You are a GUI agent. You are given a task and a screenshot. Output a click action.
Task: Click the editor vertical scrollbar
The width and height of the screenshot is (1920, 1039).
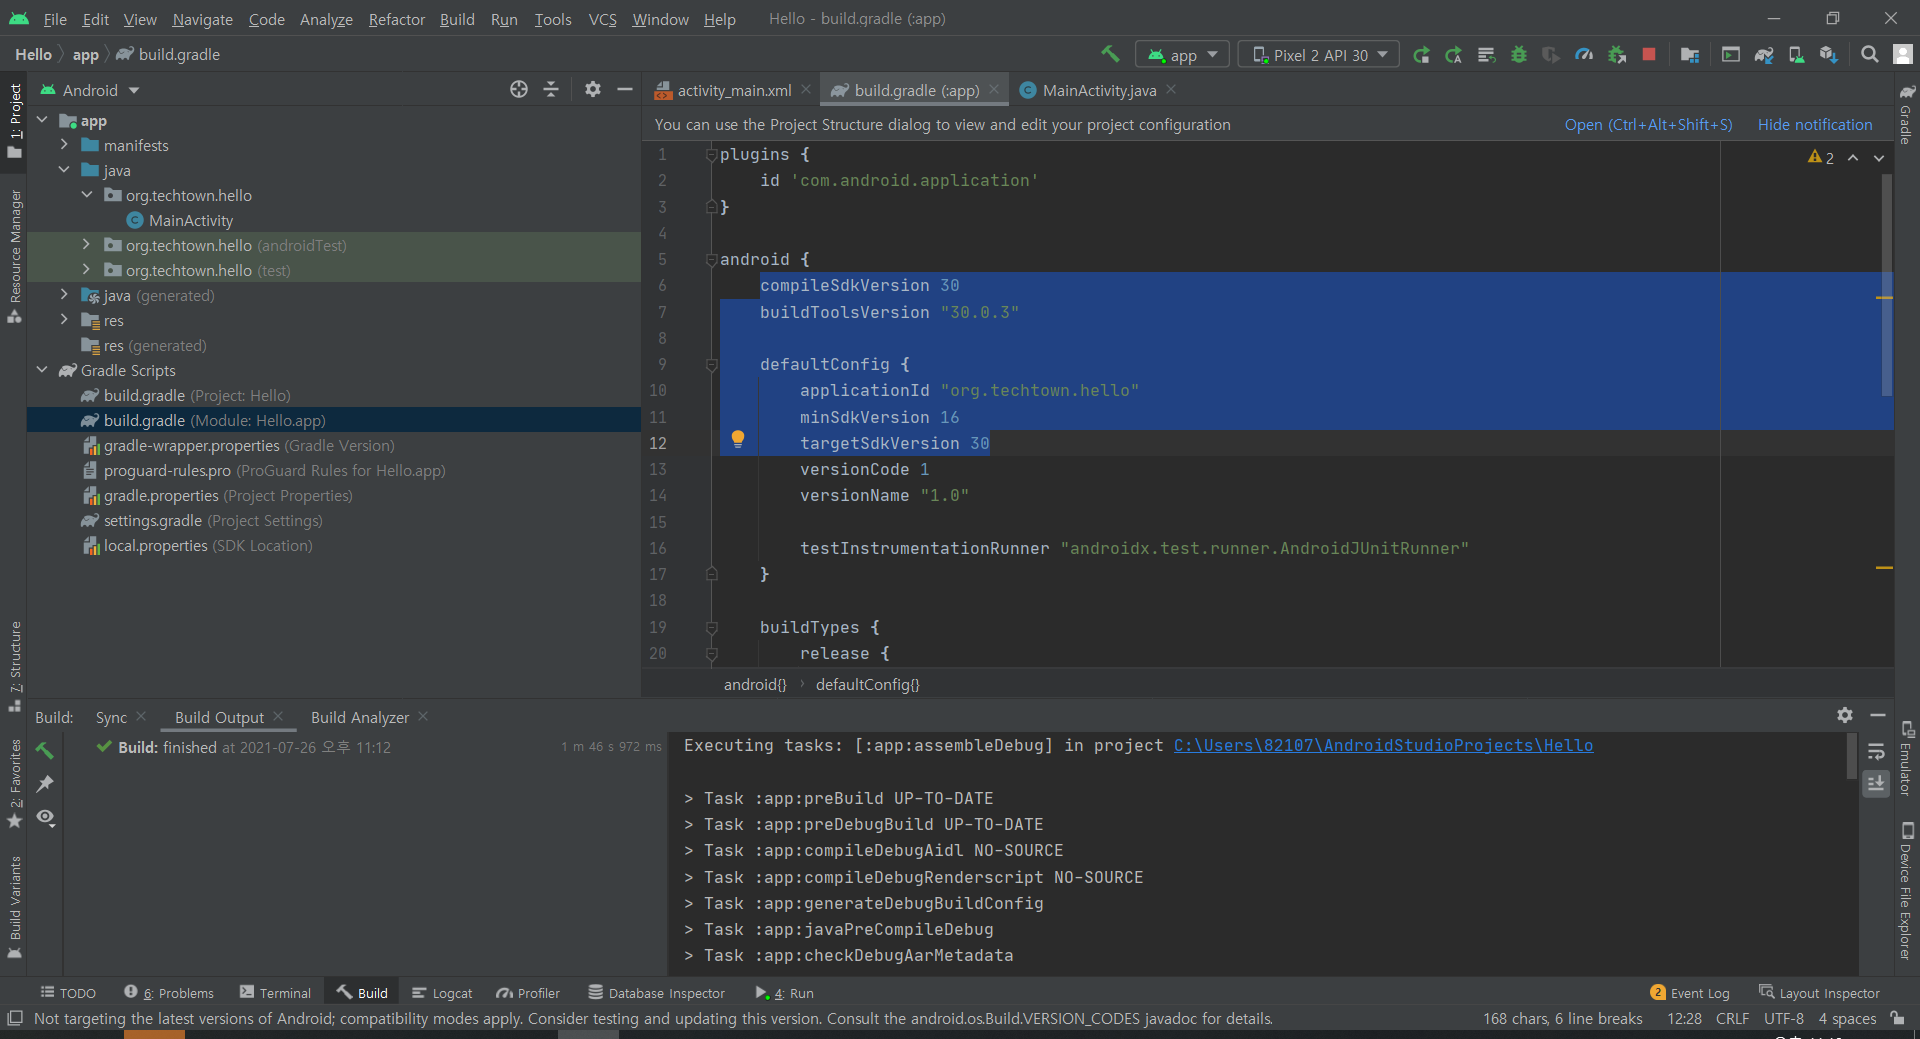click(1886, 285)
